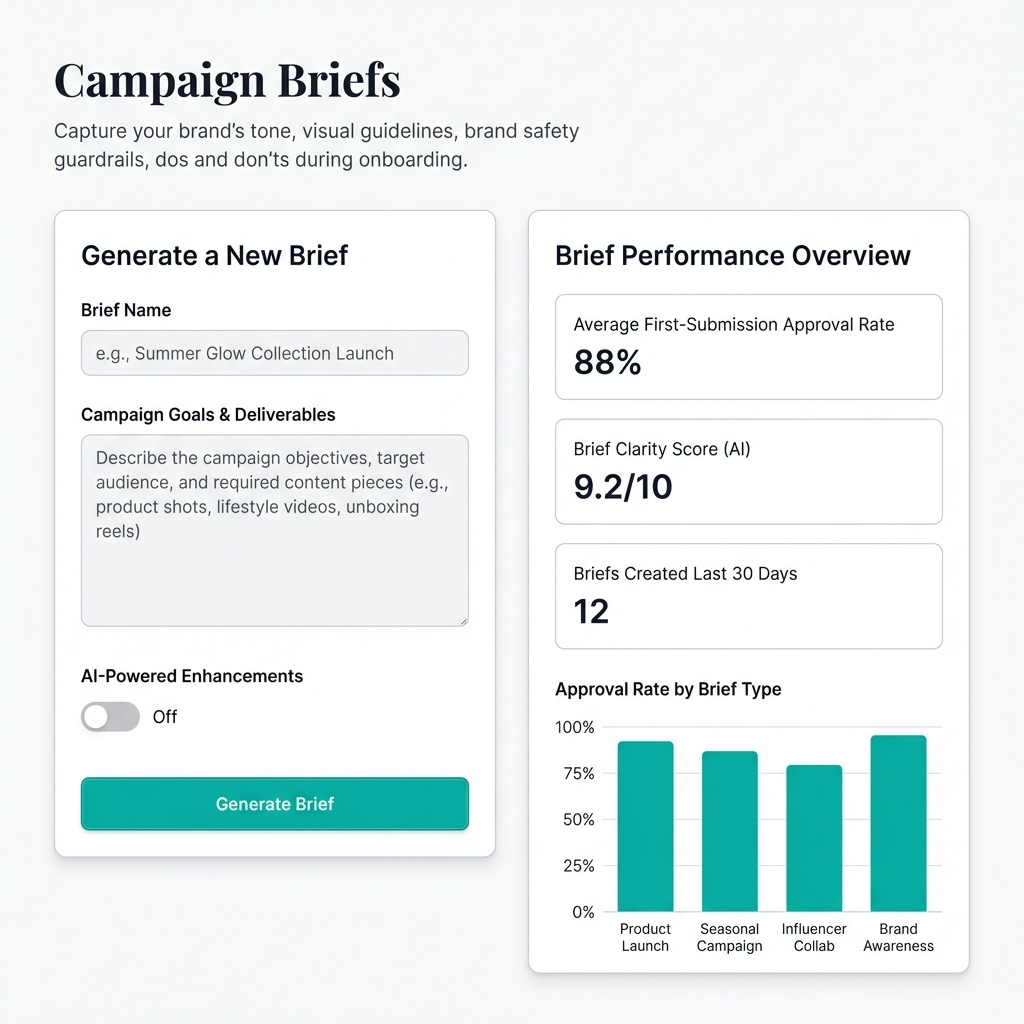Focus the Campaign Goals & Deliverables textarea
Image resolution: width=1024 pixels, height=1024 pixels.
tap(274, 530)
